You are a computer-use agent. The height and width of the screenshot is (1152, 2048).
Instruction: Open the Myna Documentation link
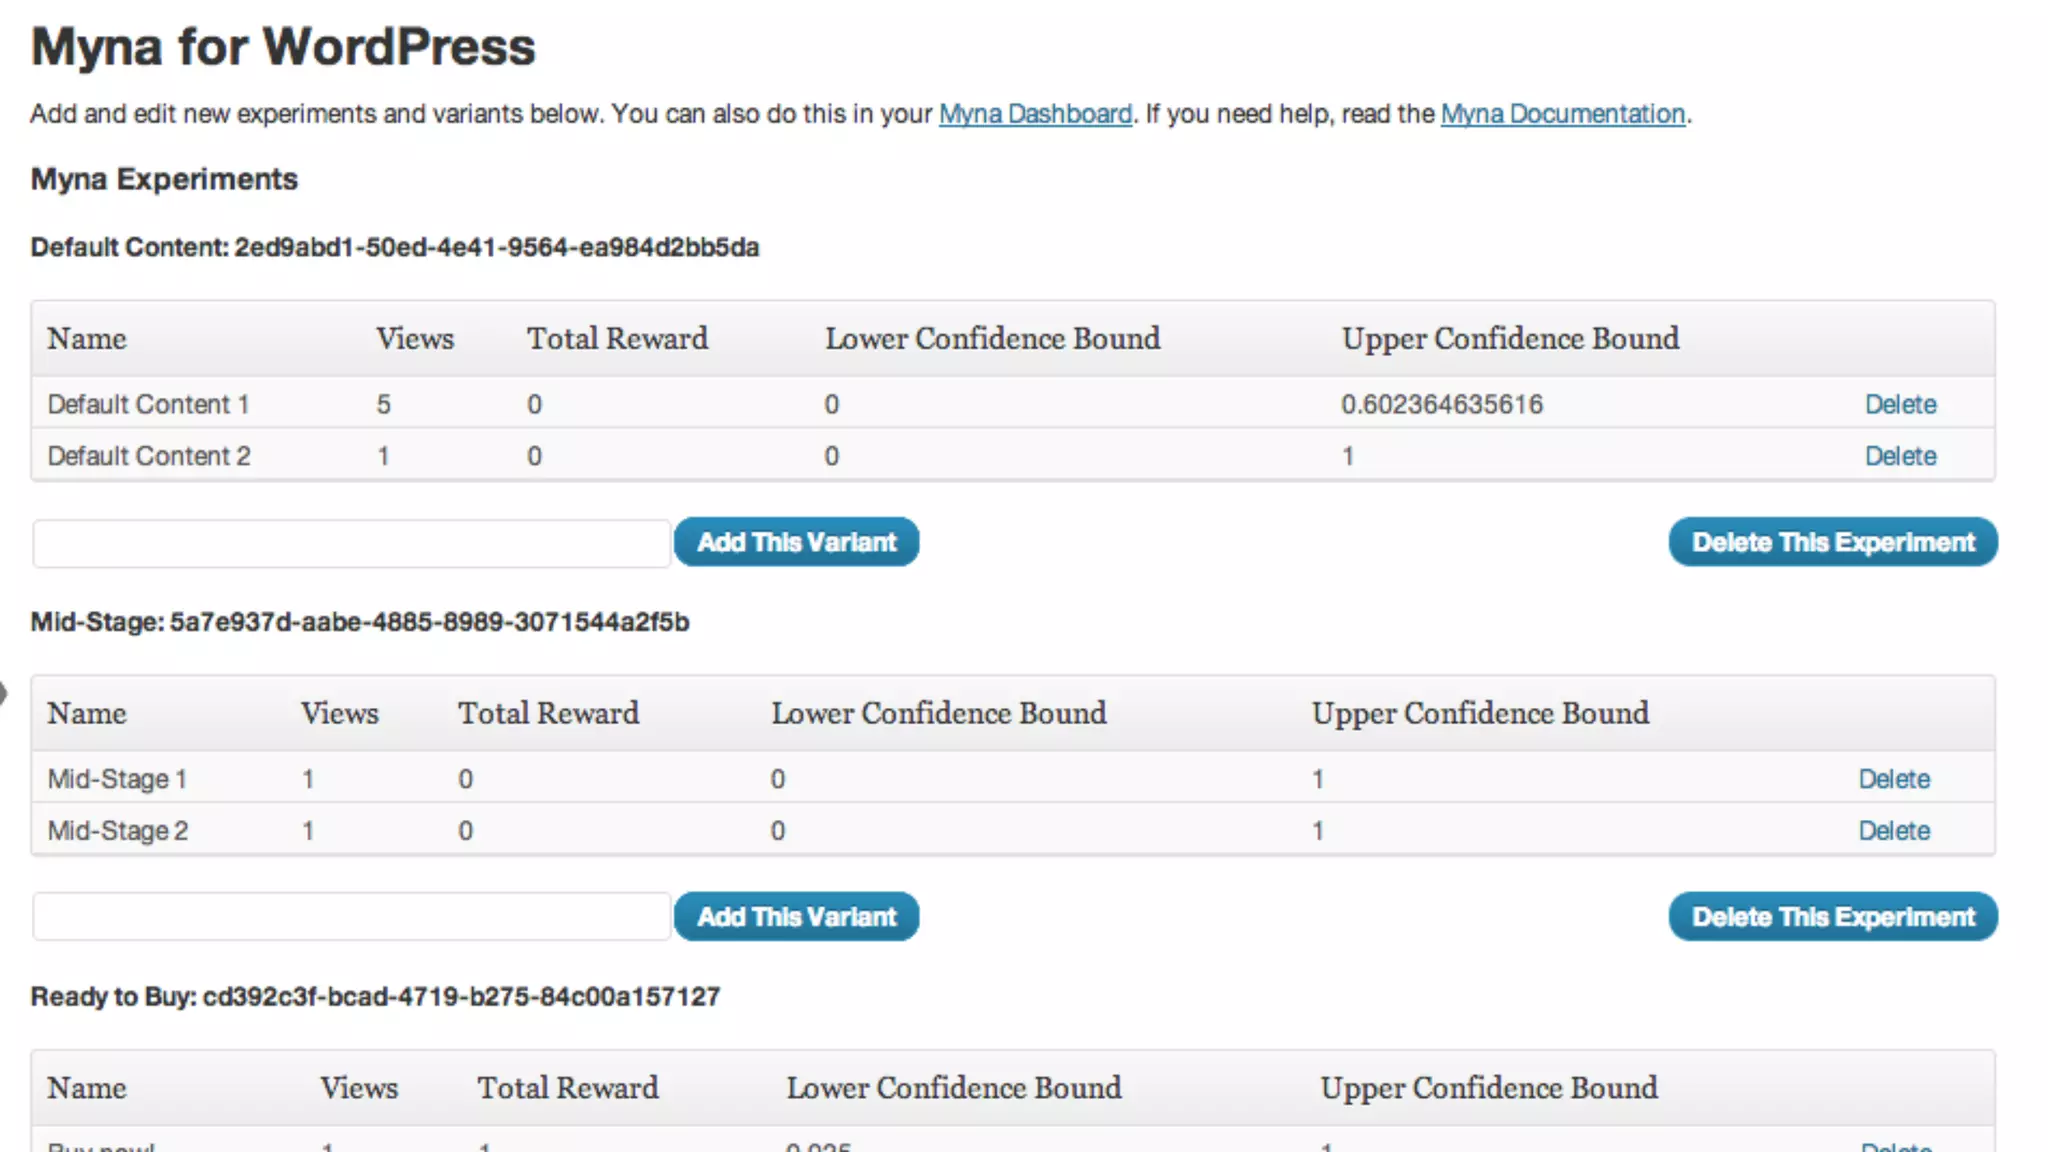(1562, 114)
